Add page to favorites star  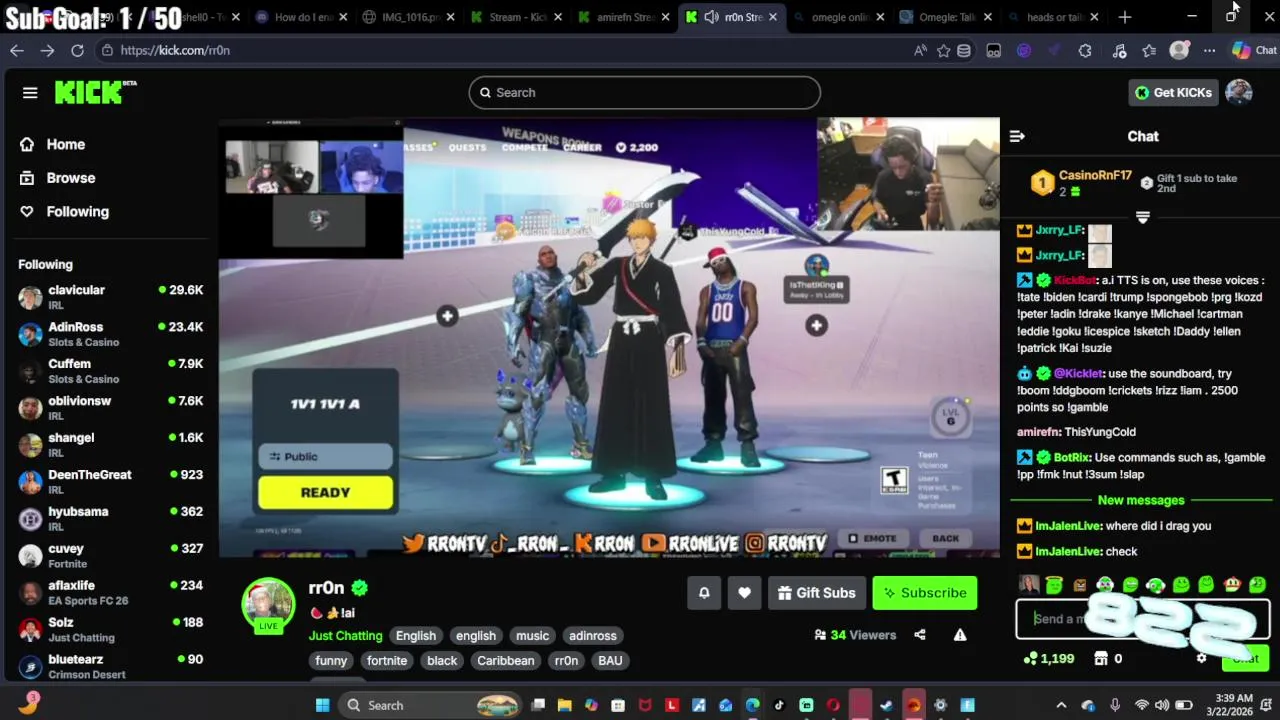[x=943, y=50]
